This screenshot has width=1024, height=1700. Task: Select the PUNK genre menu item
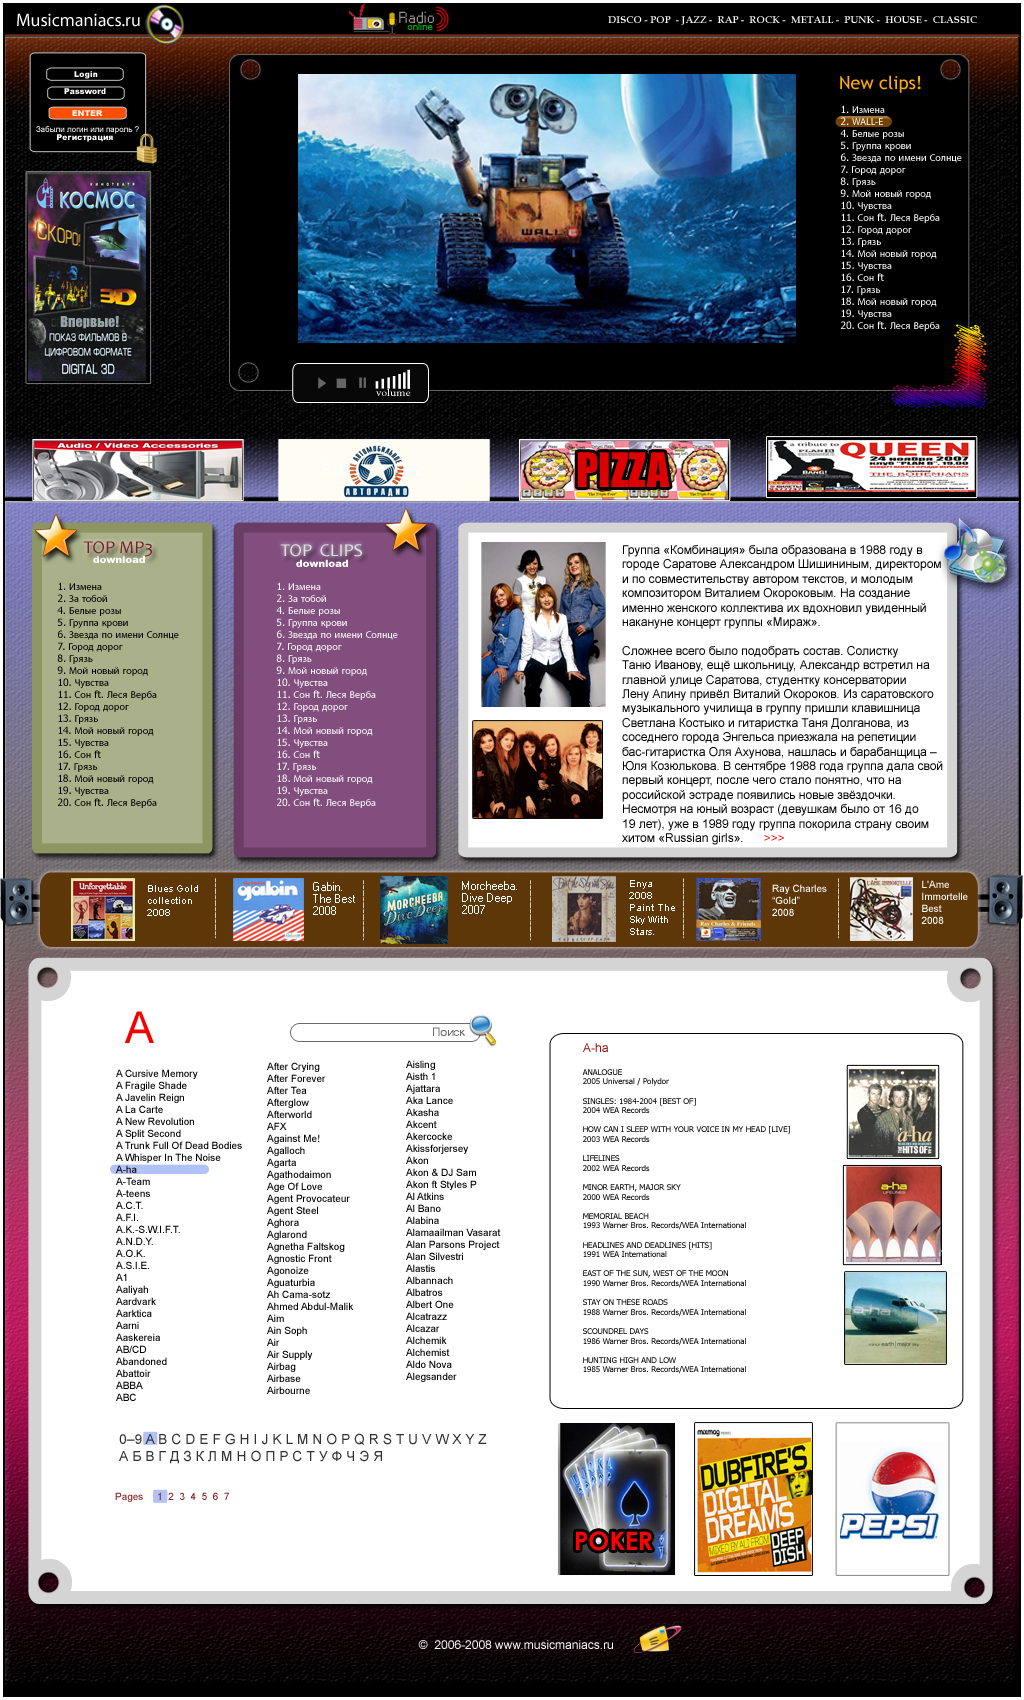[x=859, y=19]
